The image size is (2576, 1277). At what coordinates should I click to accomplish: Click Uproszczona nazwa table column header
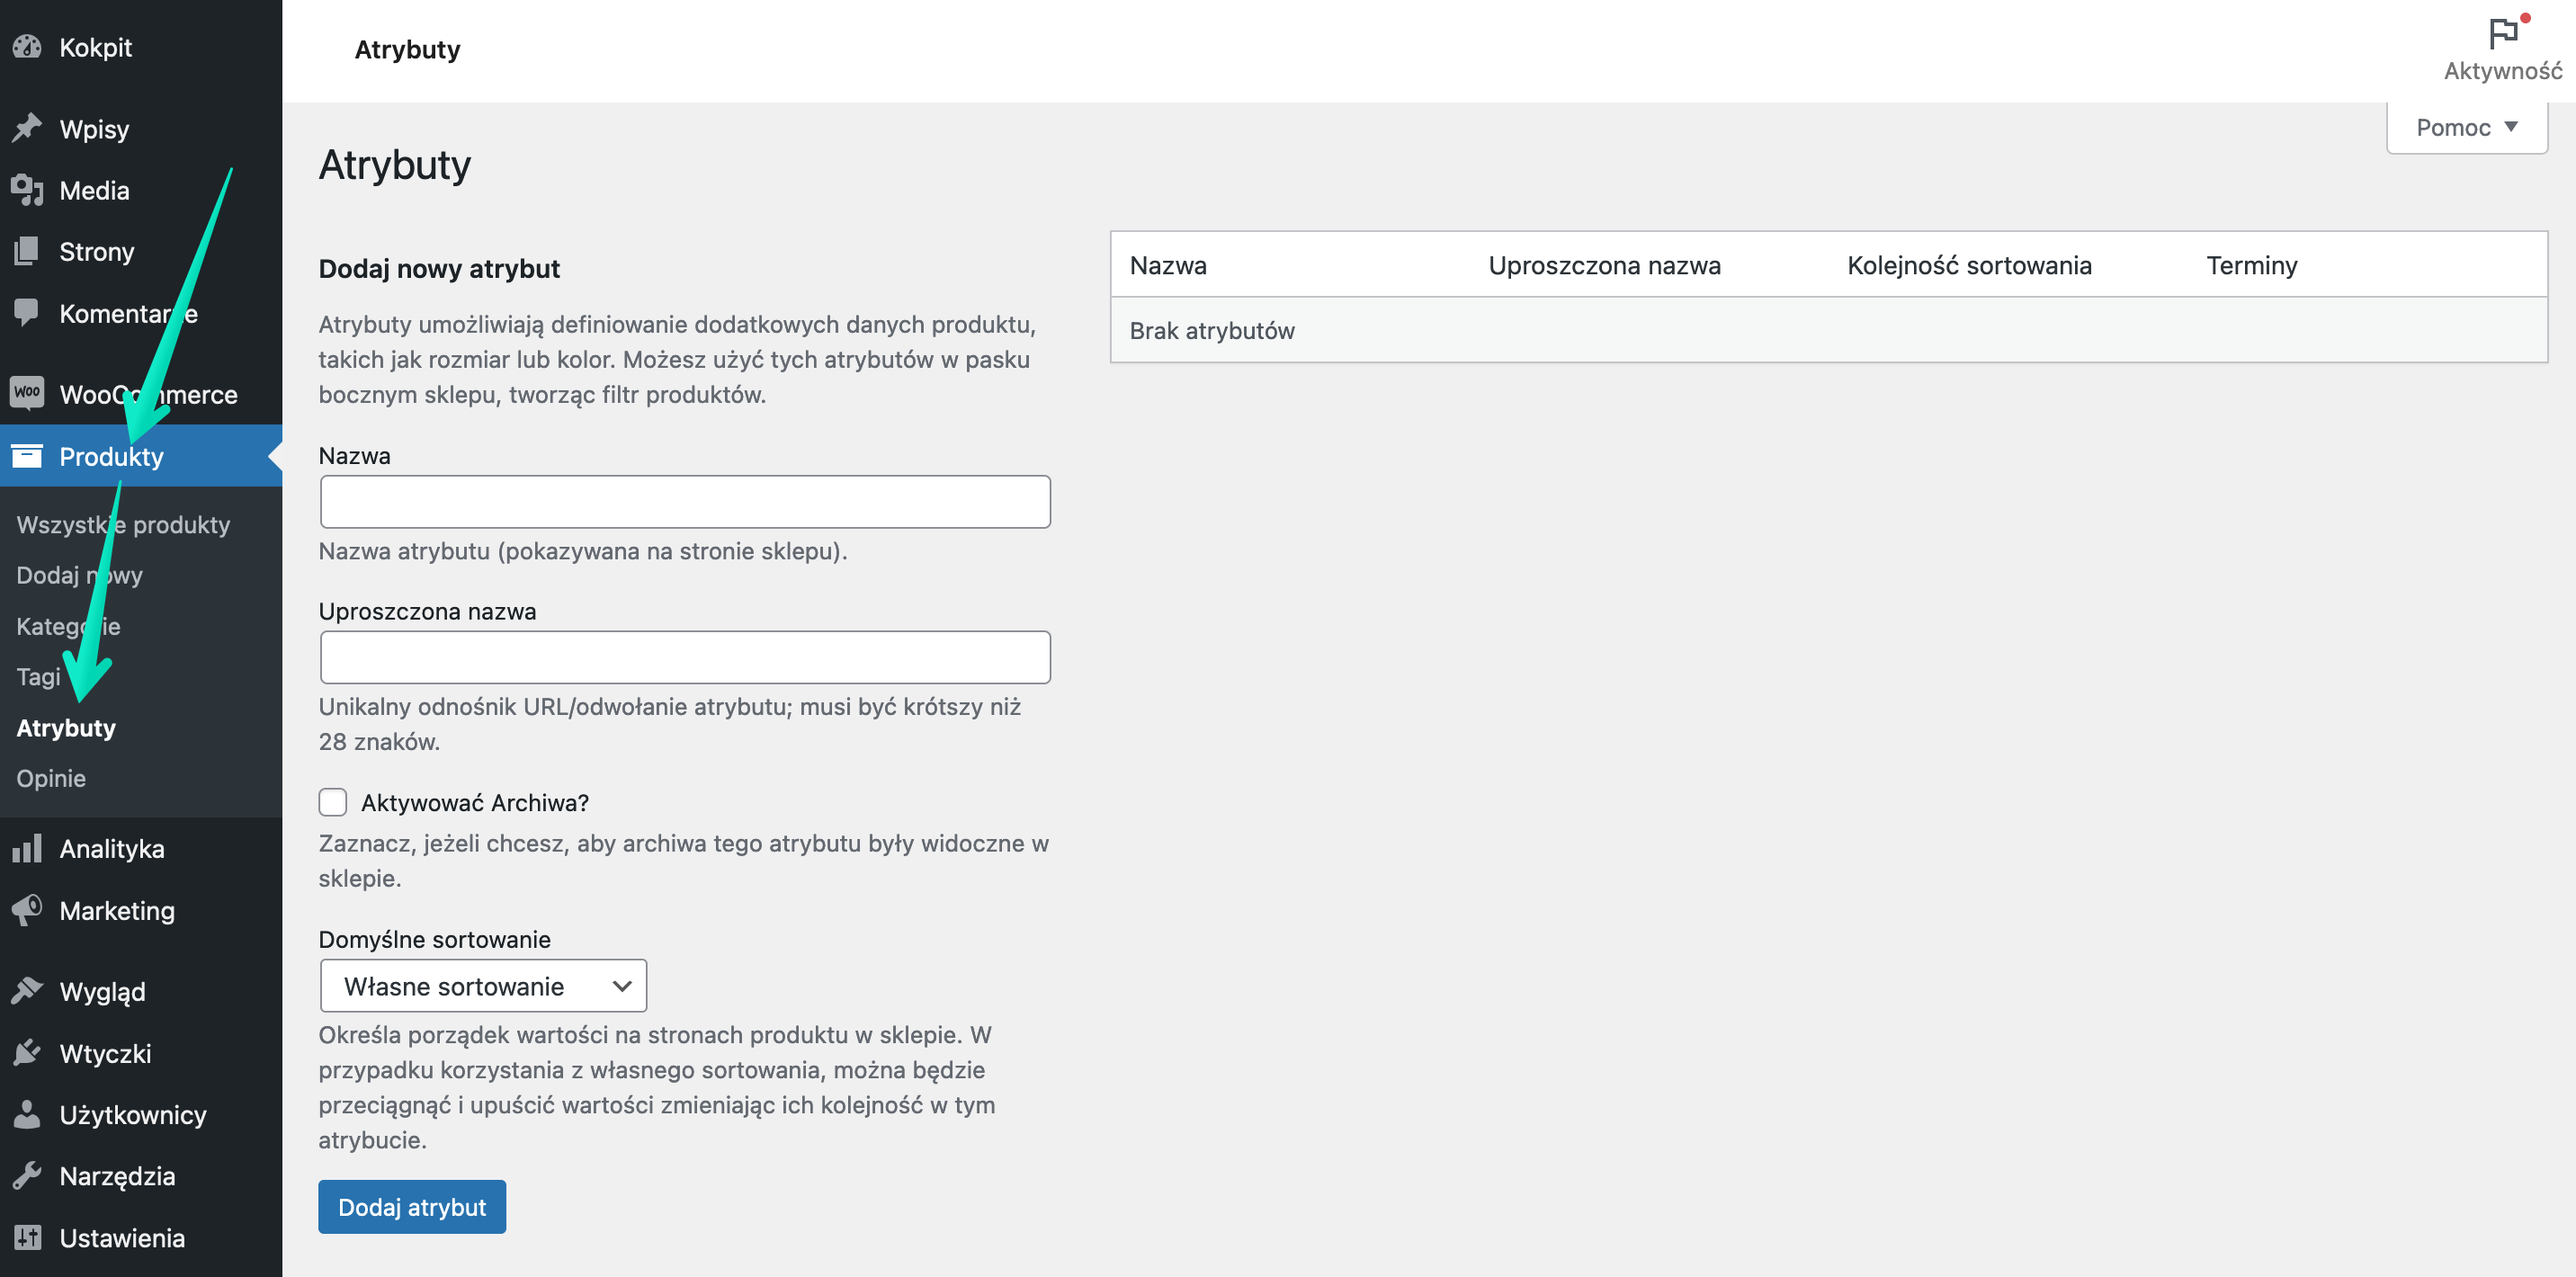point(1604,265)
